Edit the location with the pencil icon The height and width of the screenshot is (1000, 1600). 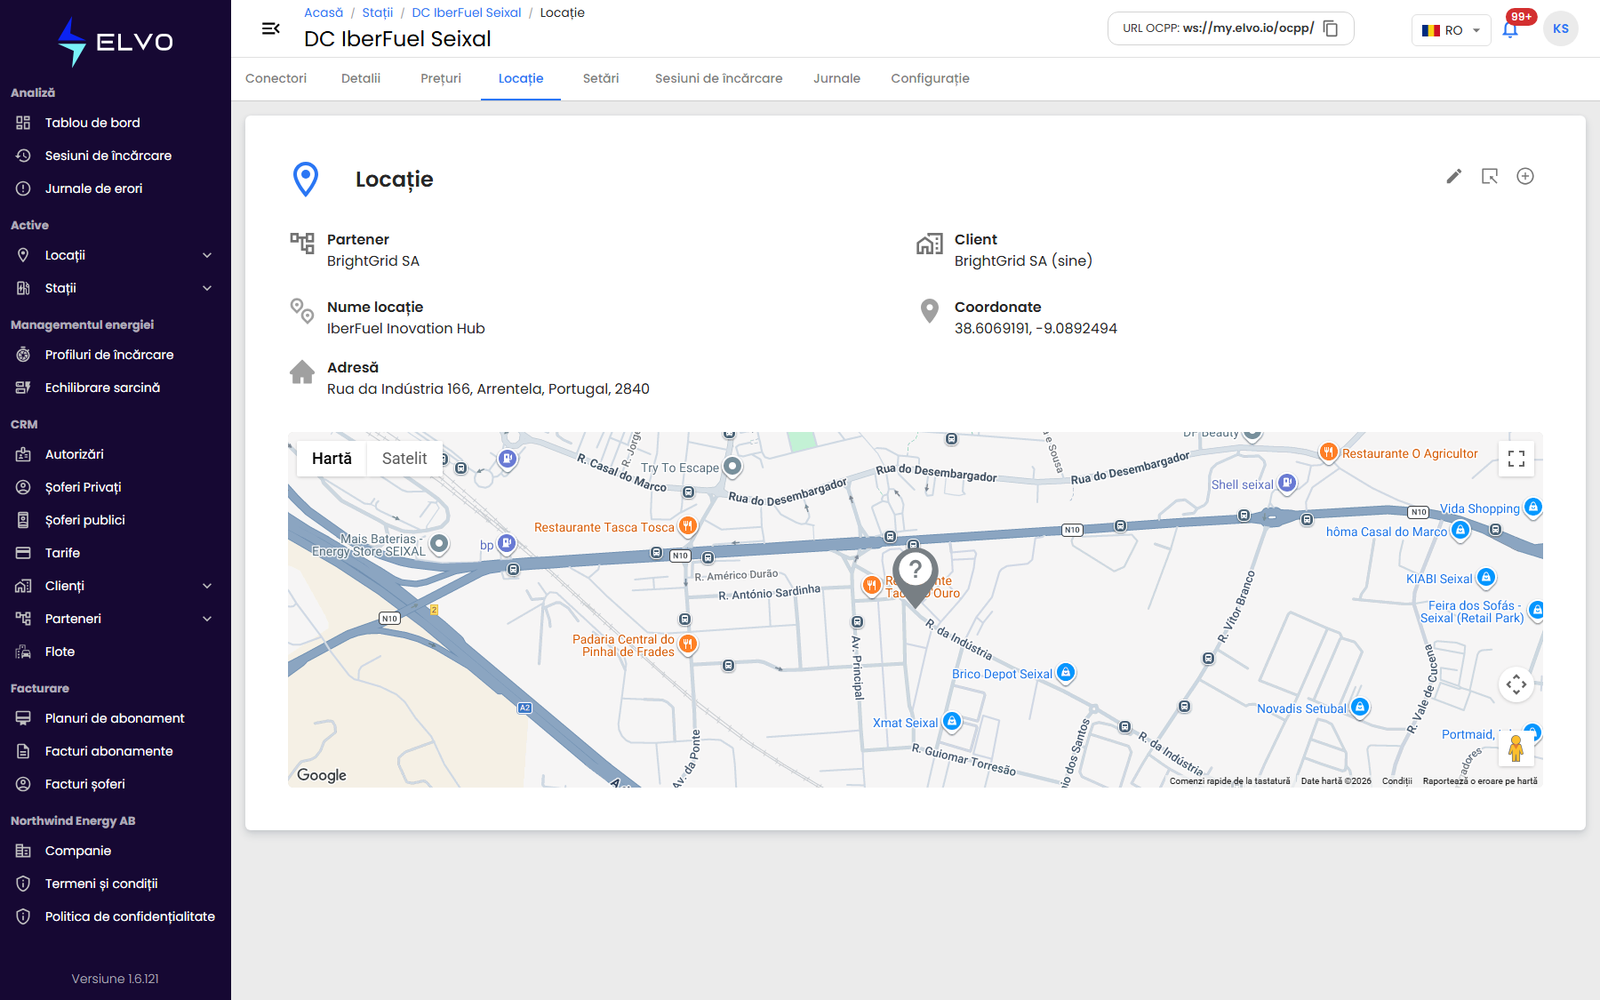pyautogui.click(x=1454, y=176)
